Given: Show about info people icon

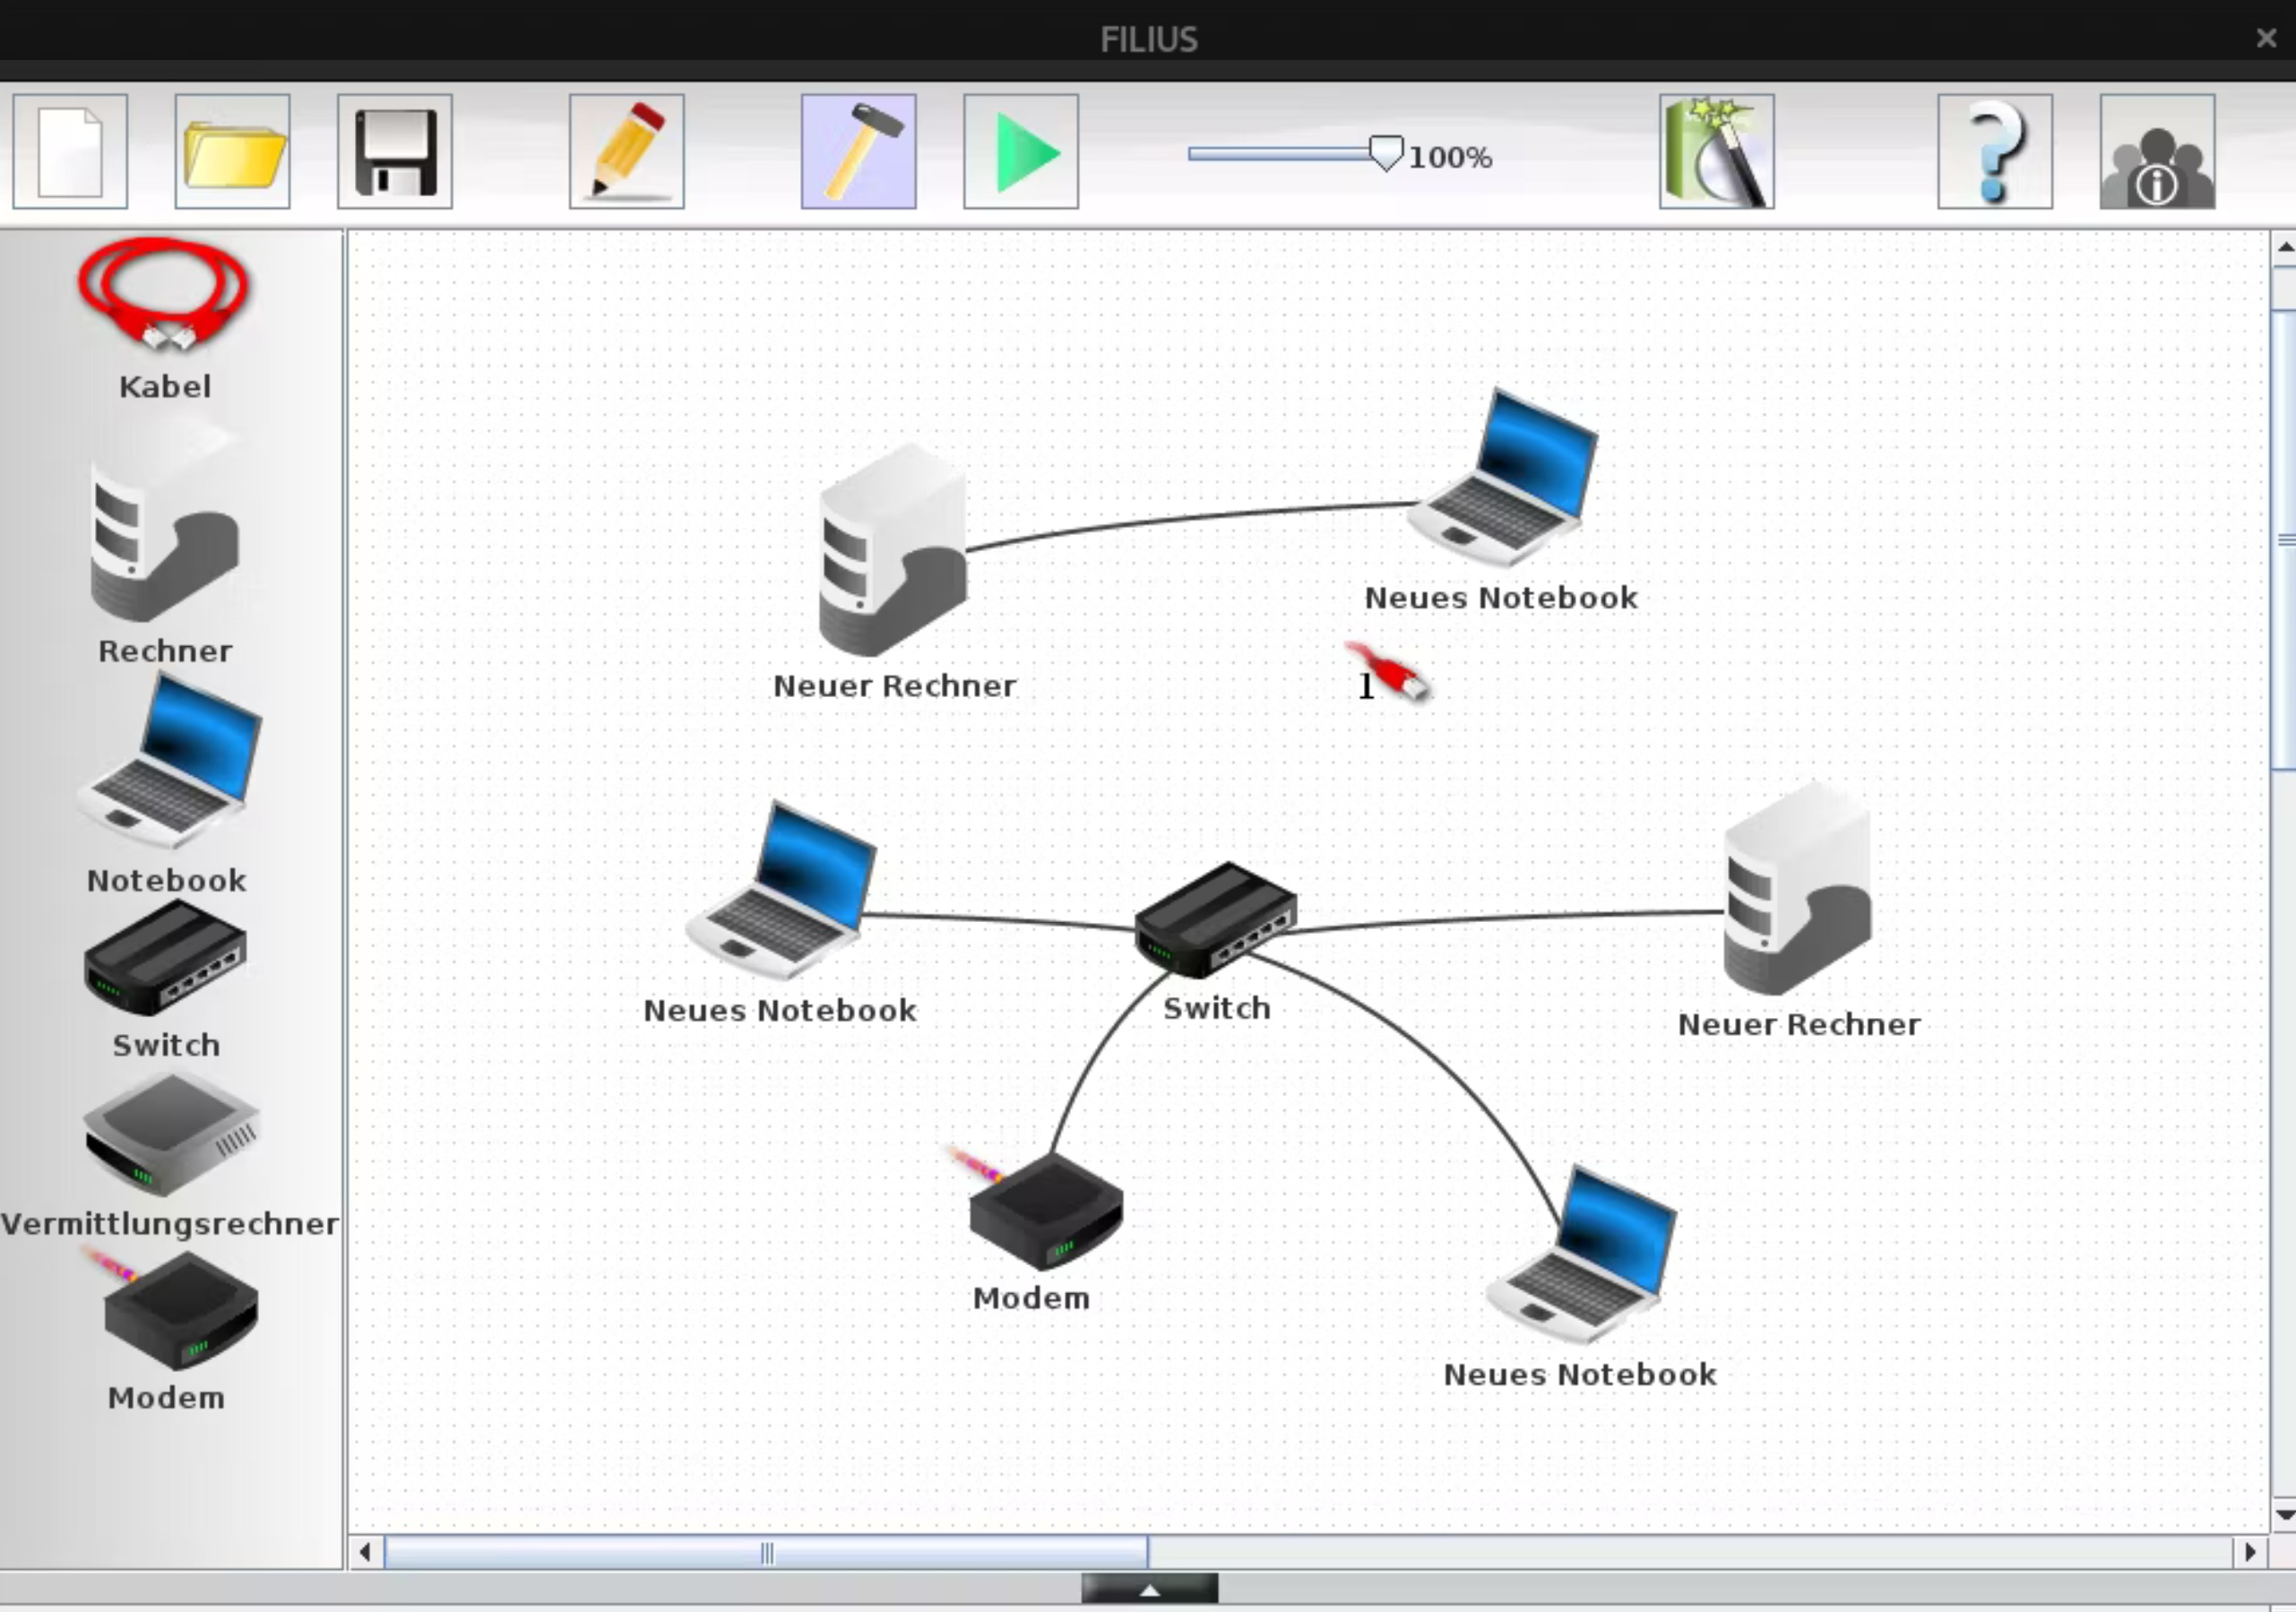Looking at the screenshot, I should tap(2157, 152).
